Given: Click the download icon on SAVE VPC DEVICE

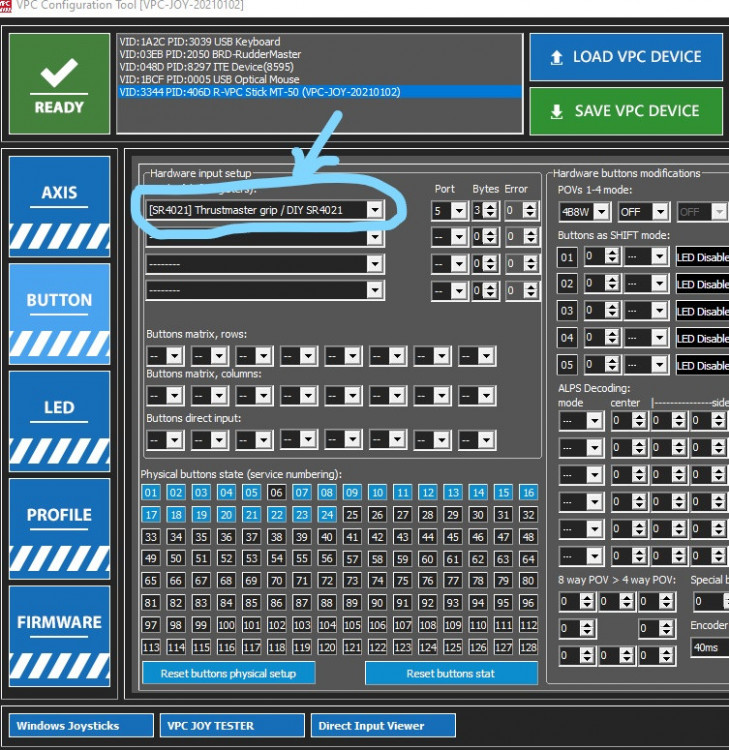Looking at the screenshot, I should (x=557, y=111).
